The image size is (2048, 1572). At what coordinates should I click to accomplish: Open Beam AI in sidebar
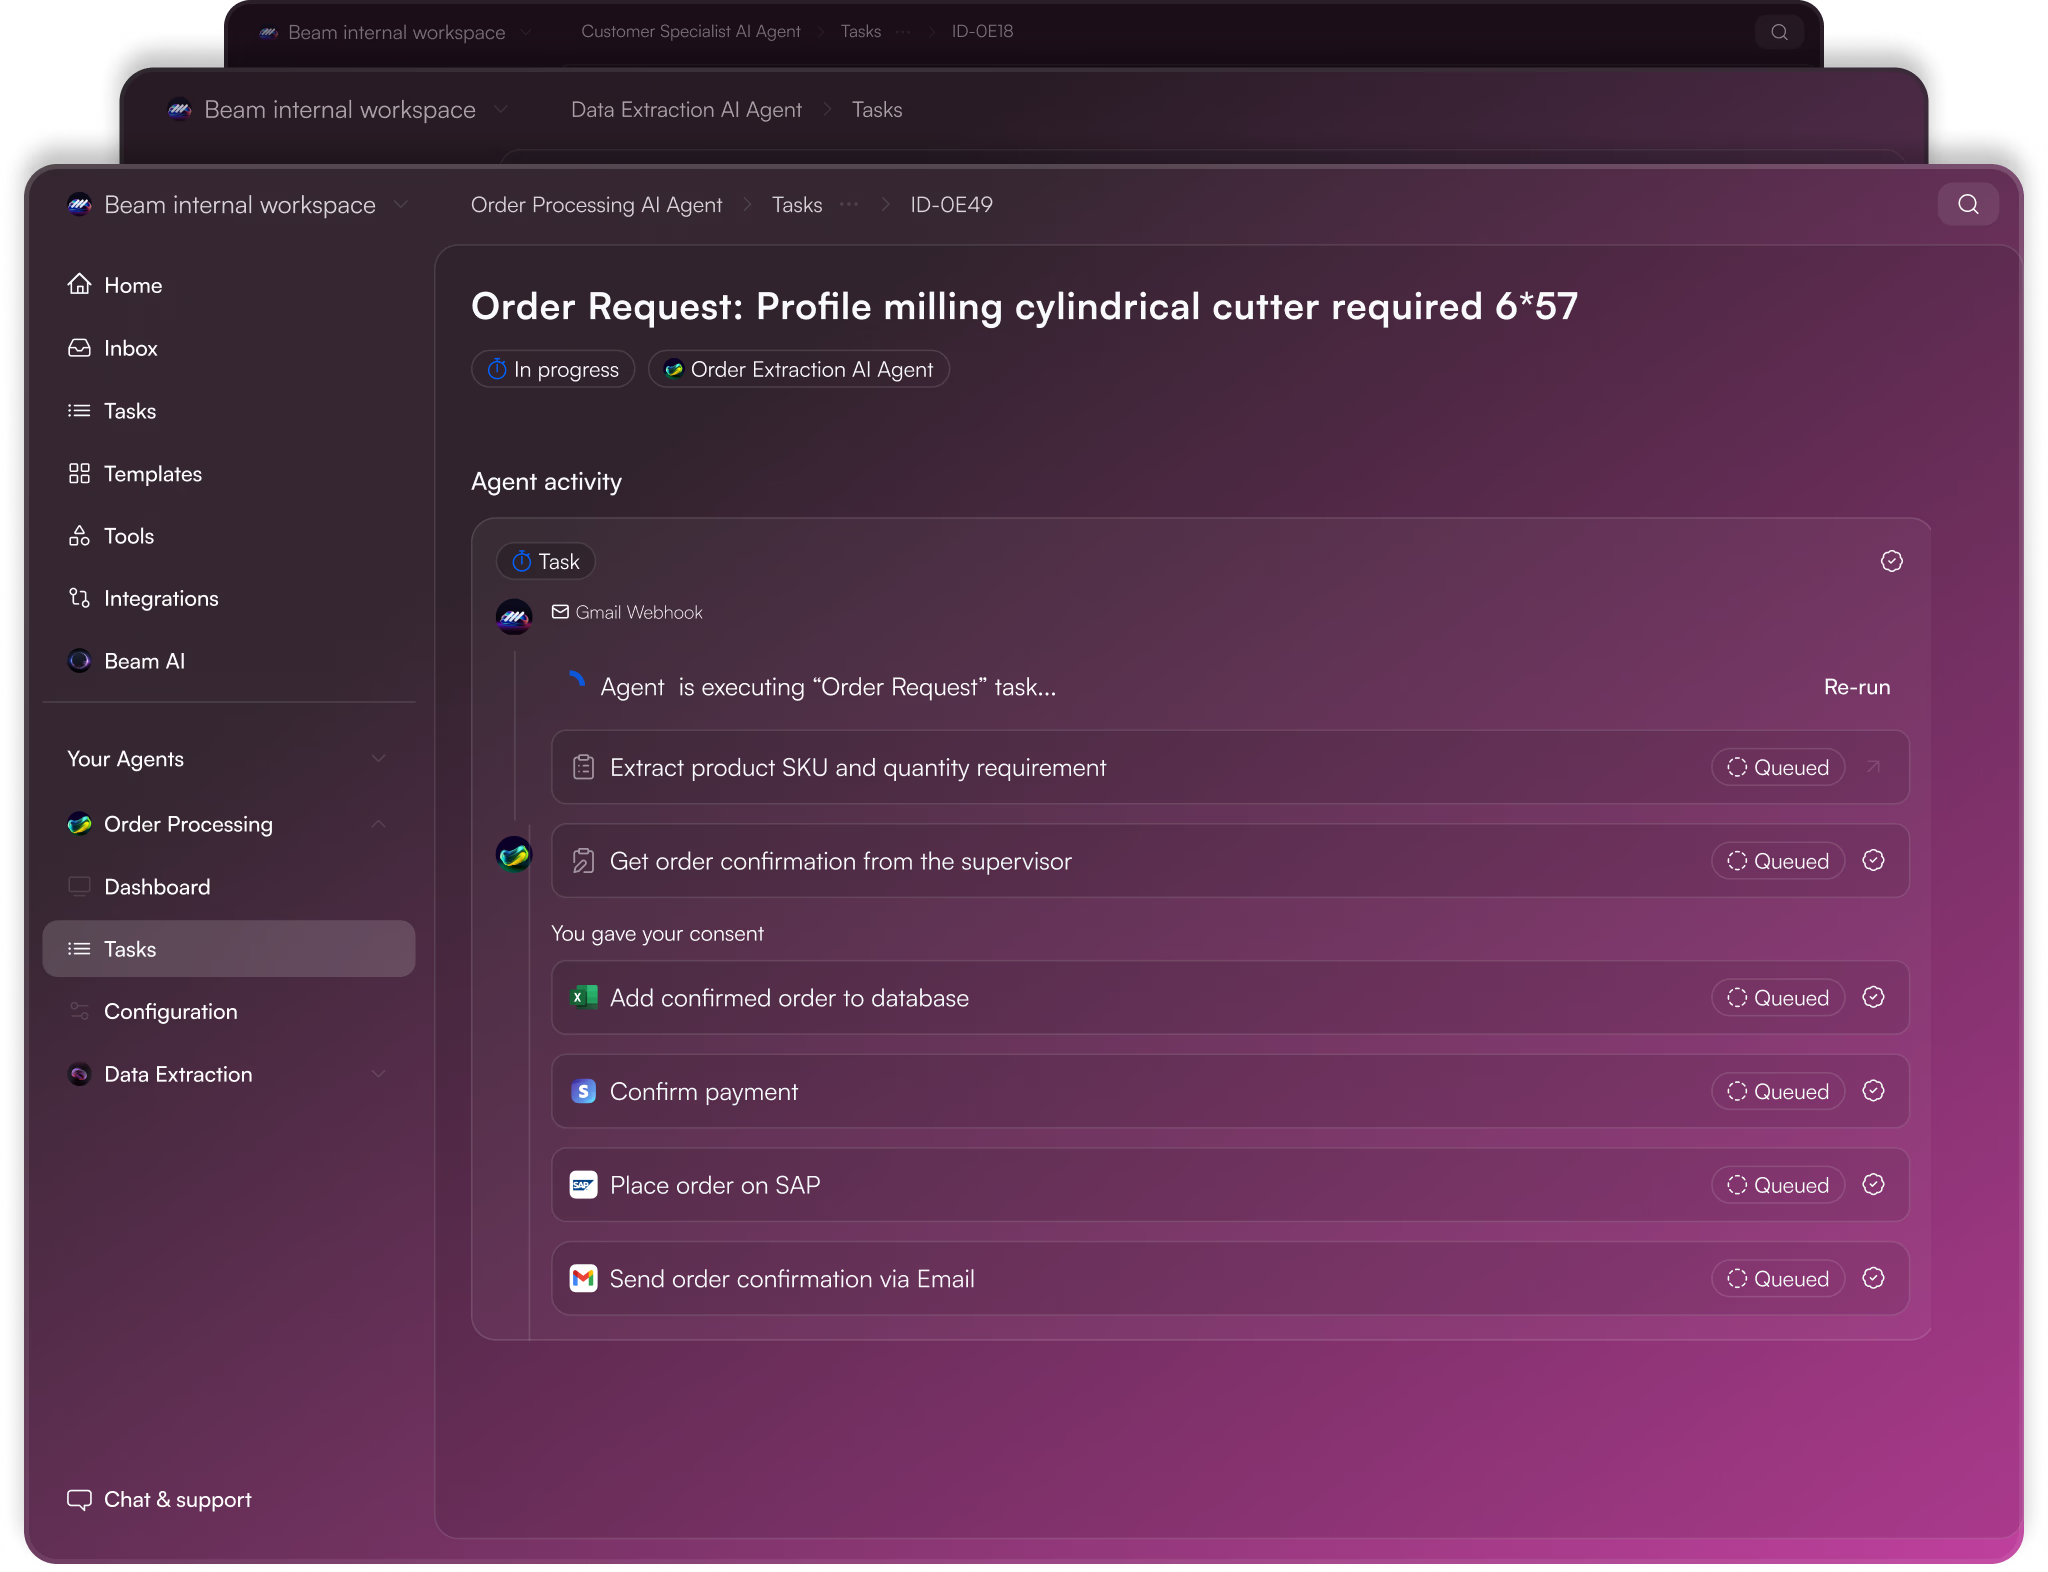click(x=144, y=661)
